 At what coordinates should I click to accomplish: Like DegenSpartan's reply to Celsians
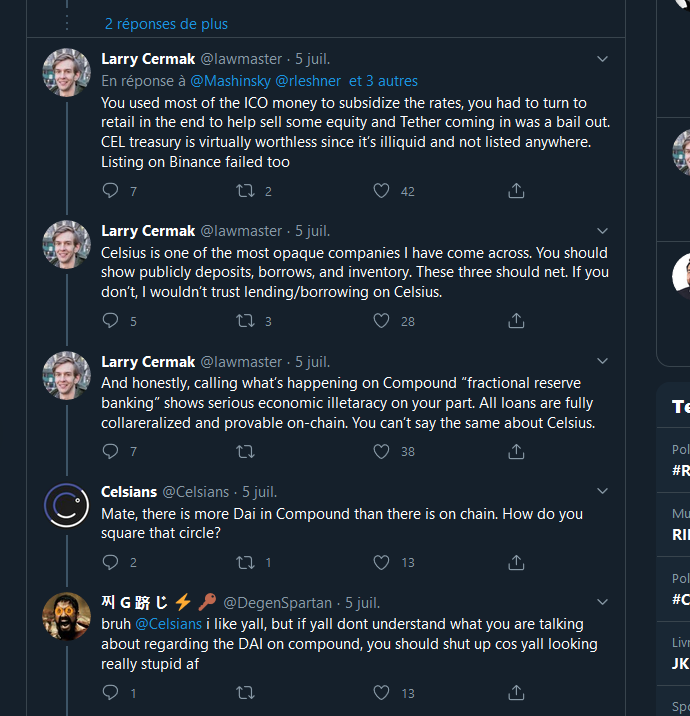pyautogui.click(x=381, y=692)
